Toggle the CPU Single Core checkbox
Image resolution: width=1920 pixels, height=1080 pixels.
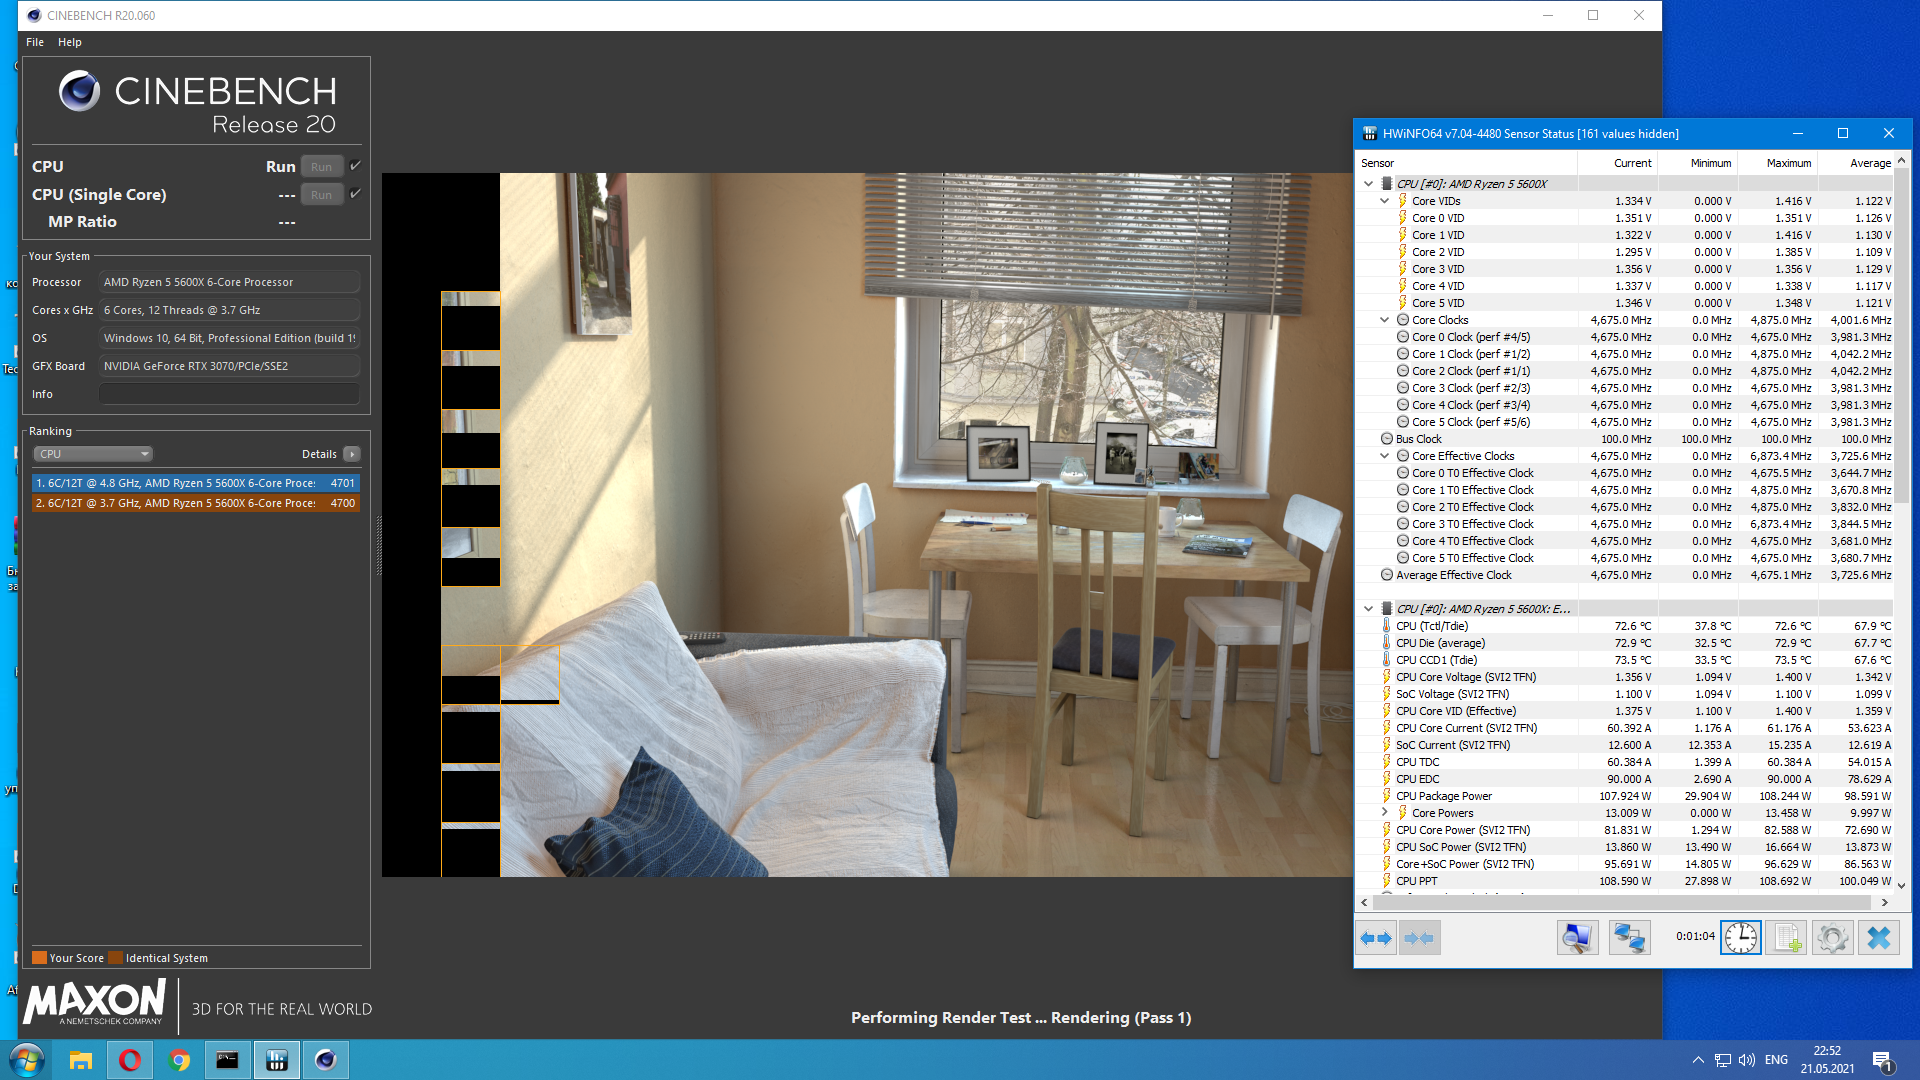coord(355,194)
